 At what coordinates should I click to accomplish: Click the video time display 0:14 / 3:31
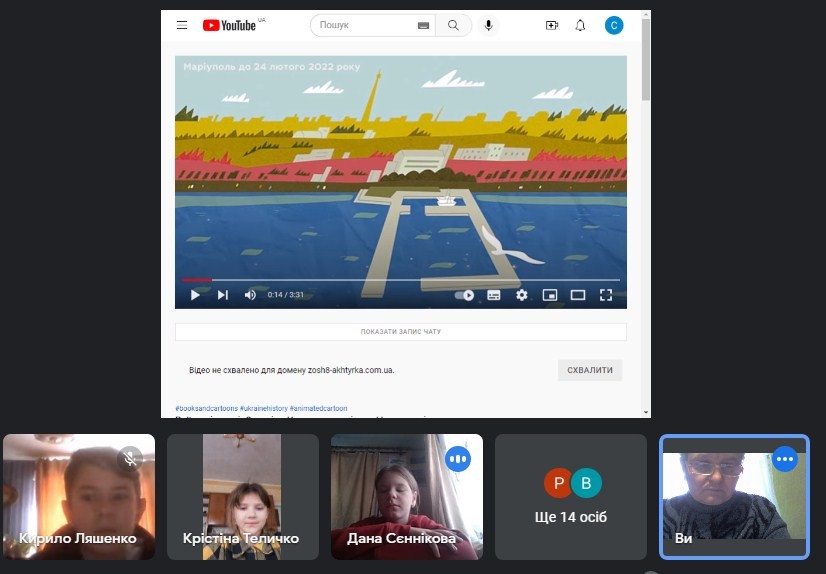point(286,295)
